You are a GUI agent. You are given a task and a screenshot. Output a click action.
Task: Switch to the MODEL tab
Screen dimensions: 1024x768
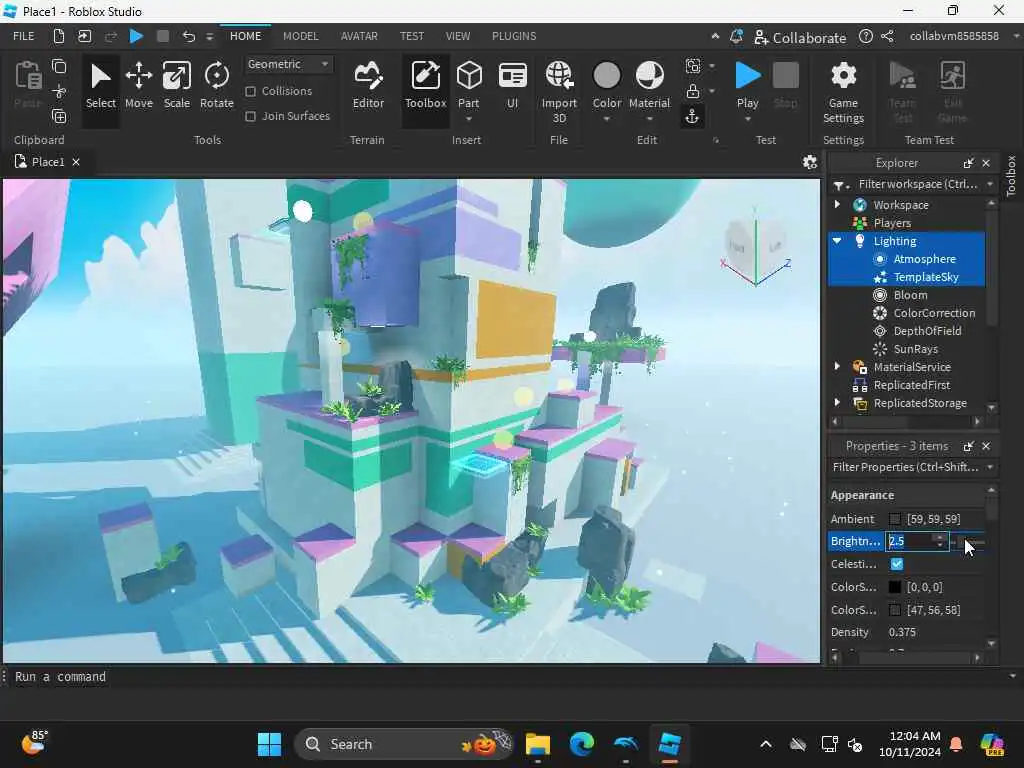[300, 36]
